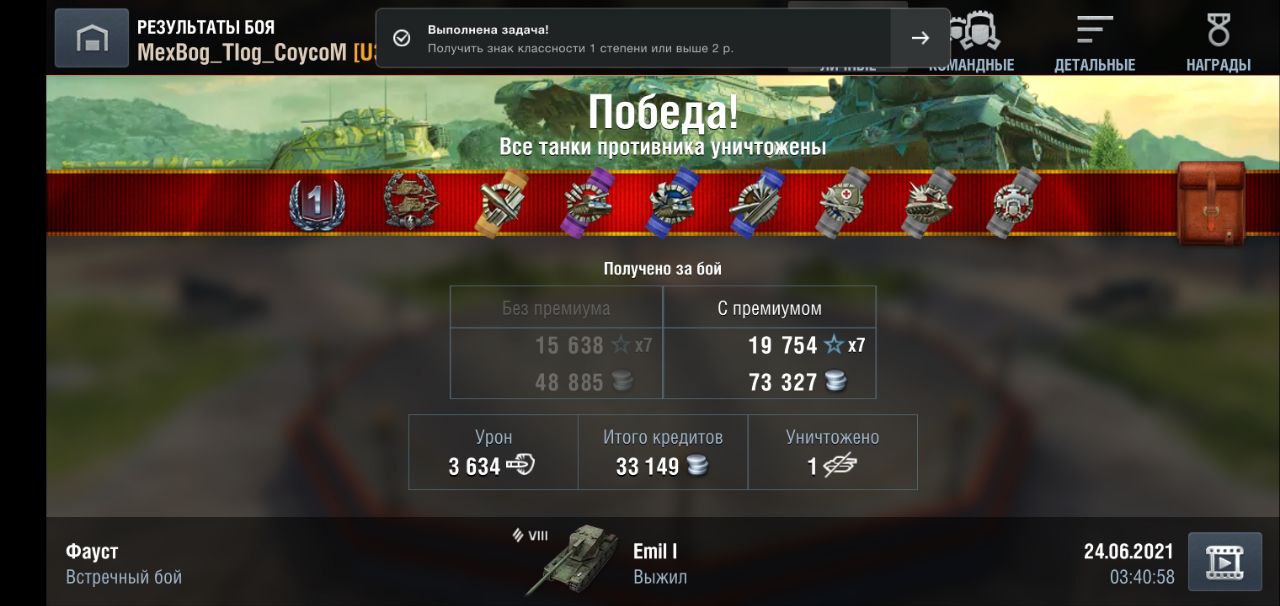Select the last gray-ribbon medal
The image size is (1280, 606).
click(1016, 204)
